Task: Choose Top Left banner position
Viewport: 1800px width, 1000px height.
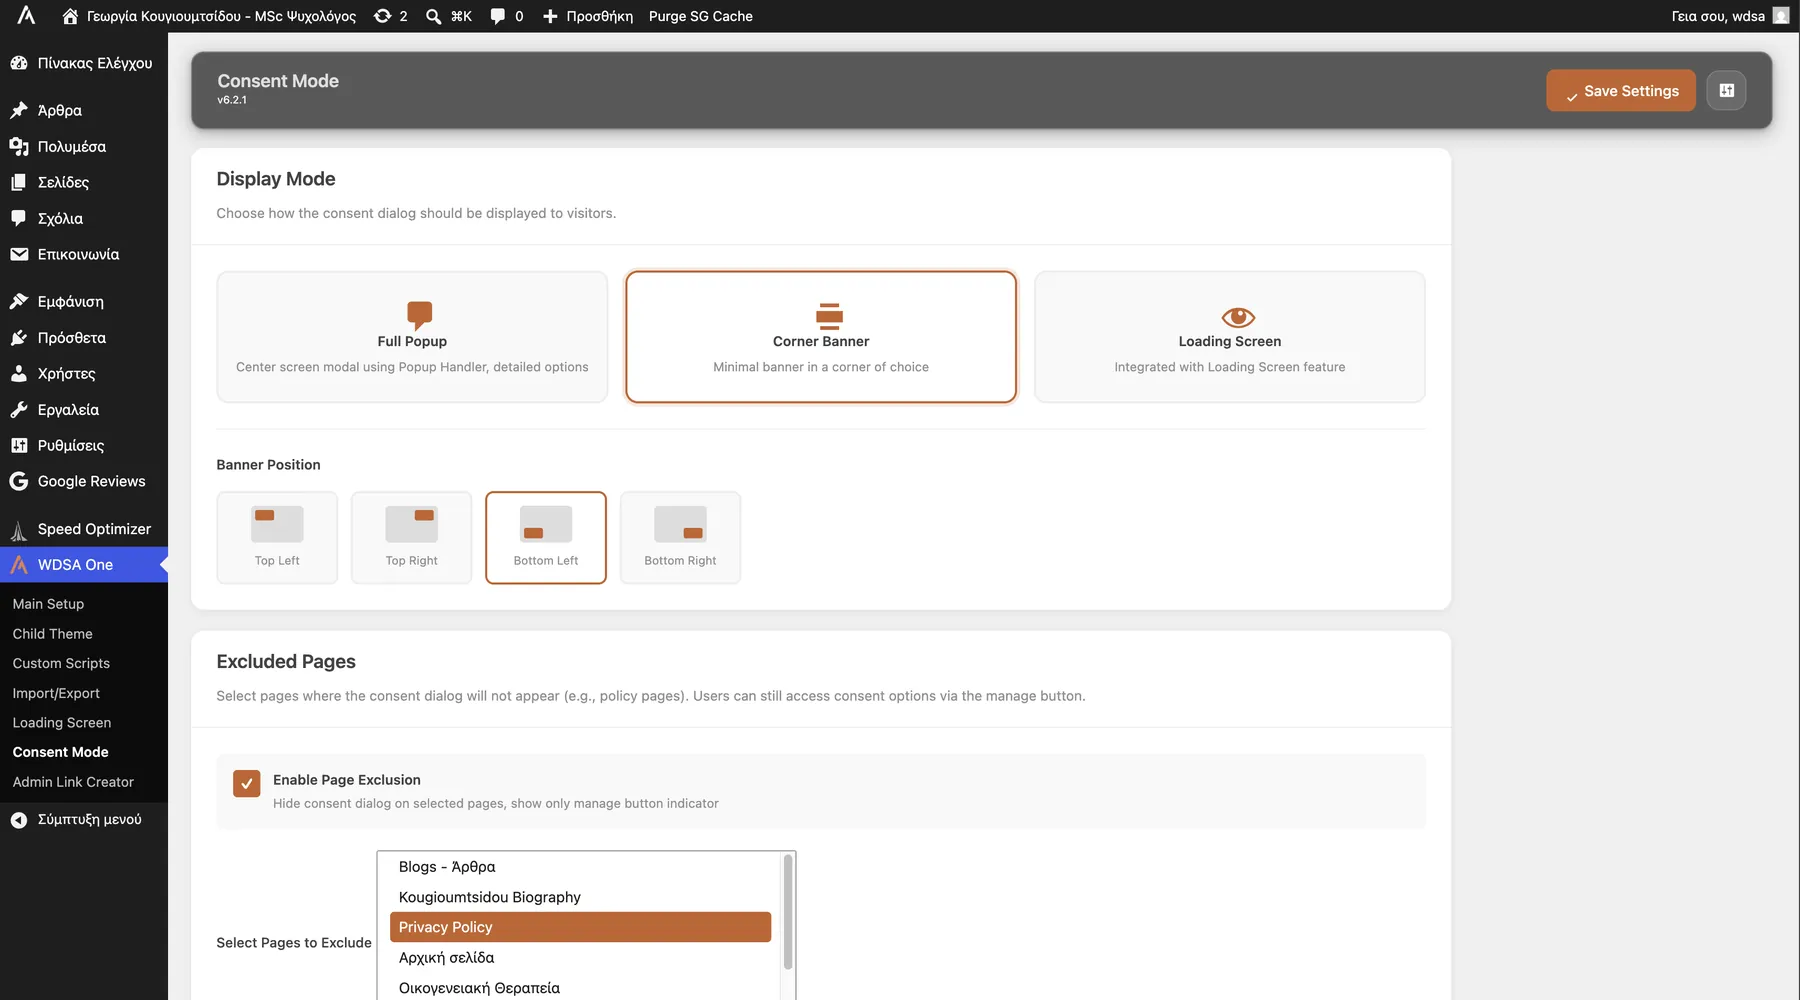Action: [x=277, y=537]
